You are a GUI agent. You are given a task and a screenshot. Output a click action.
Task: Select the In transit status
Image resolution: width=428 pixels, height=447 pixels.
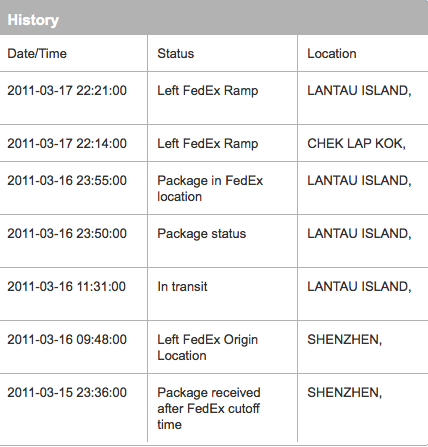(182, 287)
